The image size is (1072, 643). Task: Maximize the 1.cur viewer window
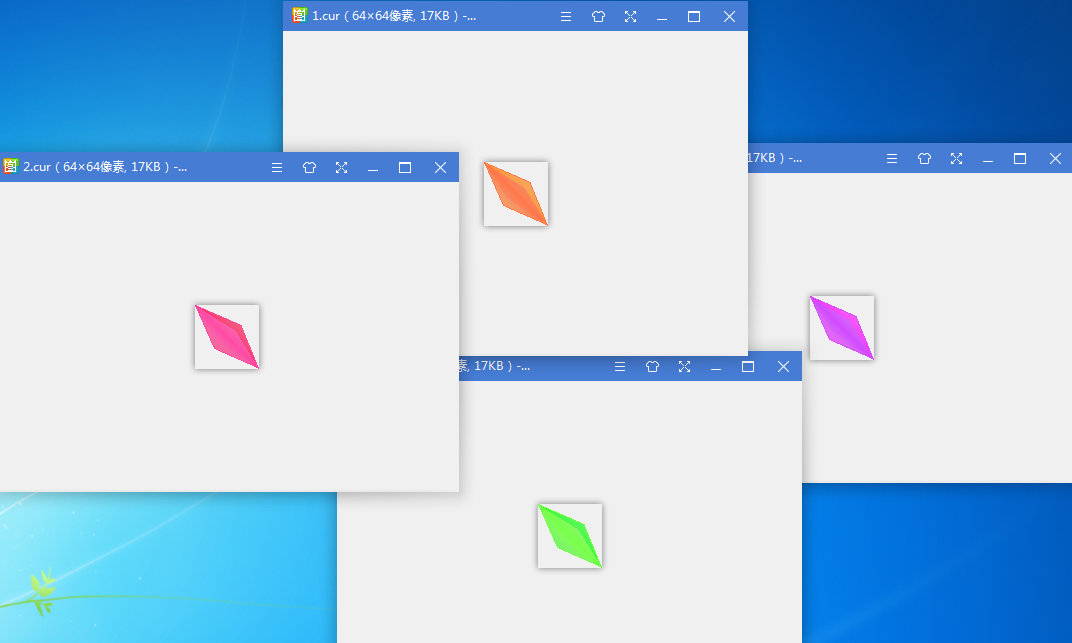(x=694, y=16)
